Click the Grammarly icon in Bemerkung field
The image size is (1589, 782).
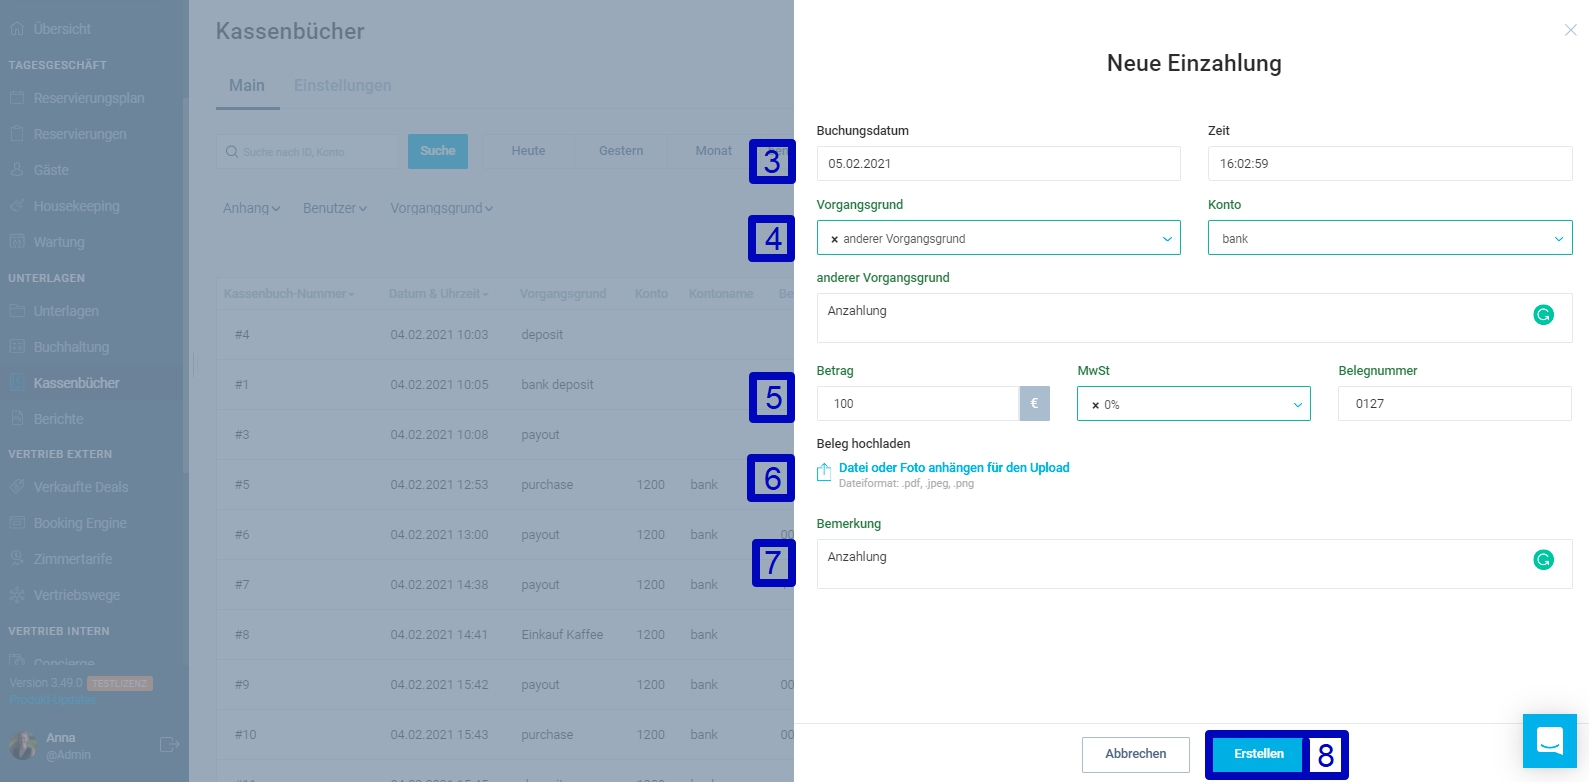coord(1543,560)
